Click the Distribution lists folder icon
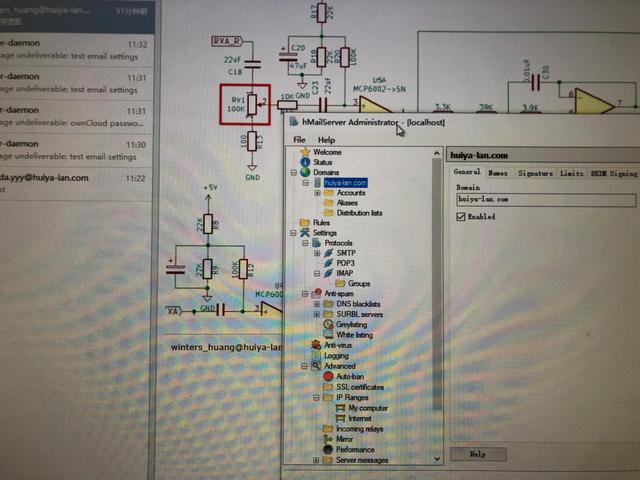This screenshot has height=480, width=640. click(x=329, y=213)
